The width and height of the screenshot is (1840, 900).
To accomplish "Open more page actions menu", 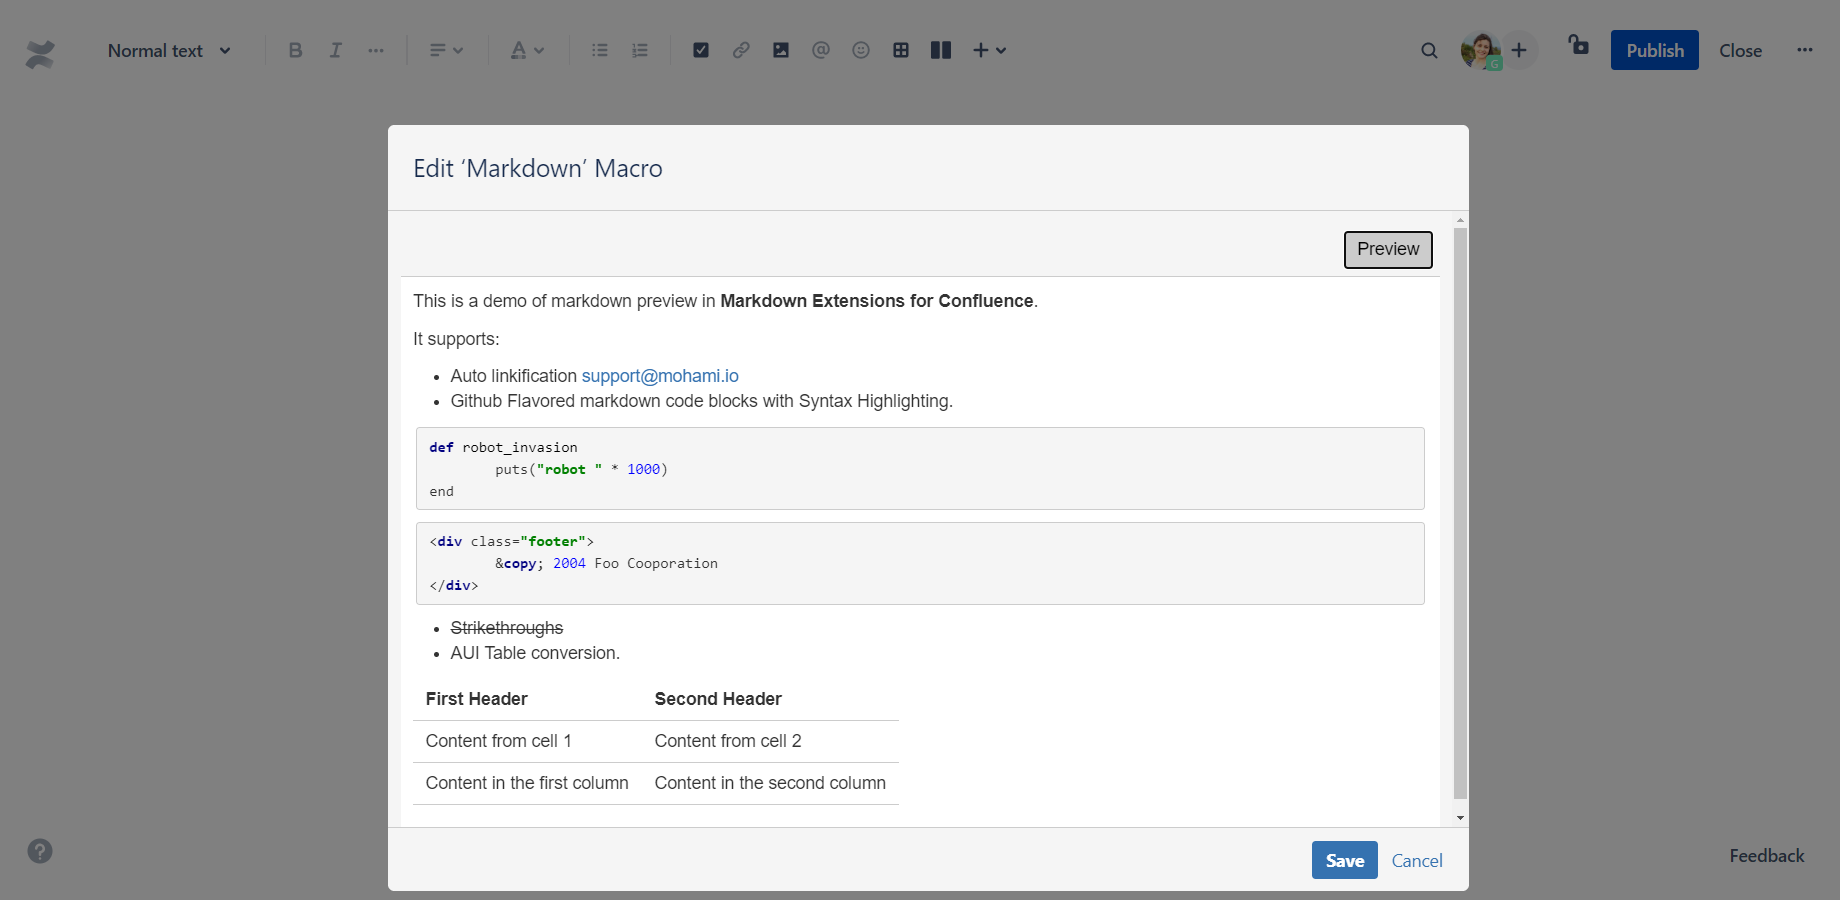I will (x=1805, y=50).
